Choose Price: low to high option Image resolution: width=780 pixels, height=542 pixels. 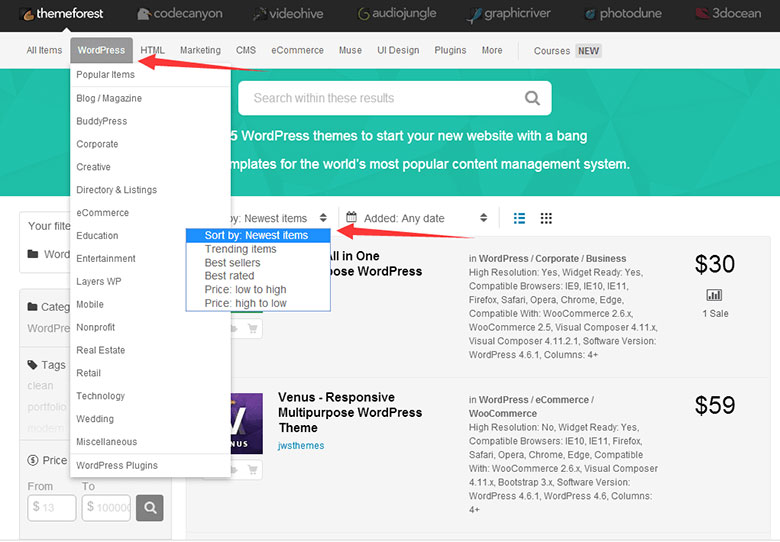[x=245, y=290]
